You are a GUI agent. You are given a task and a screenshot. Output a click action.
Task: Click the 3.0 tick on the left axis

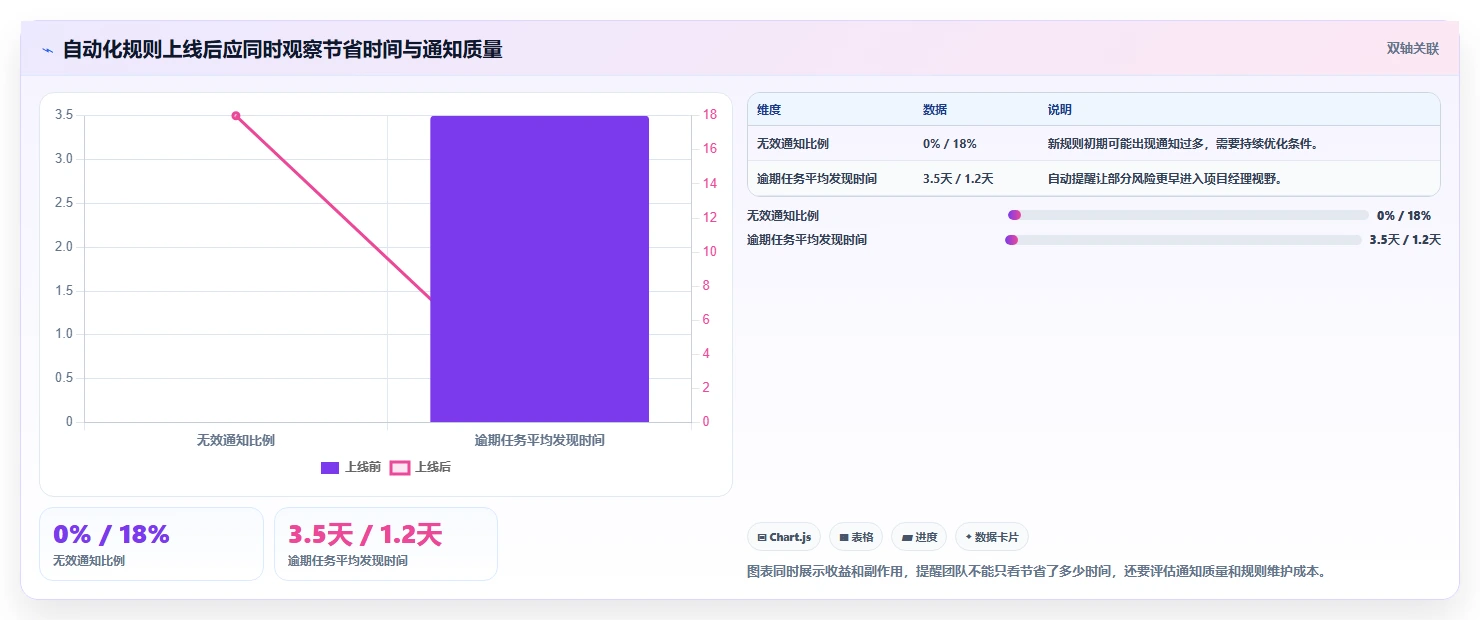[x=64, y=159]
